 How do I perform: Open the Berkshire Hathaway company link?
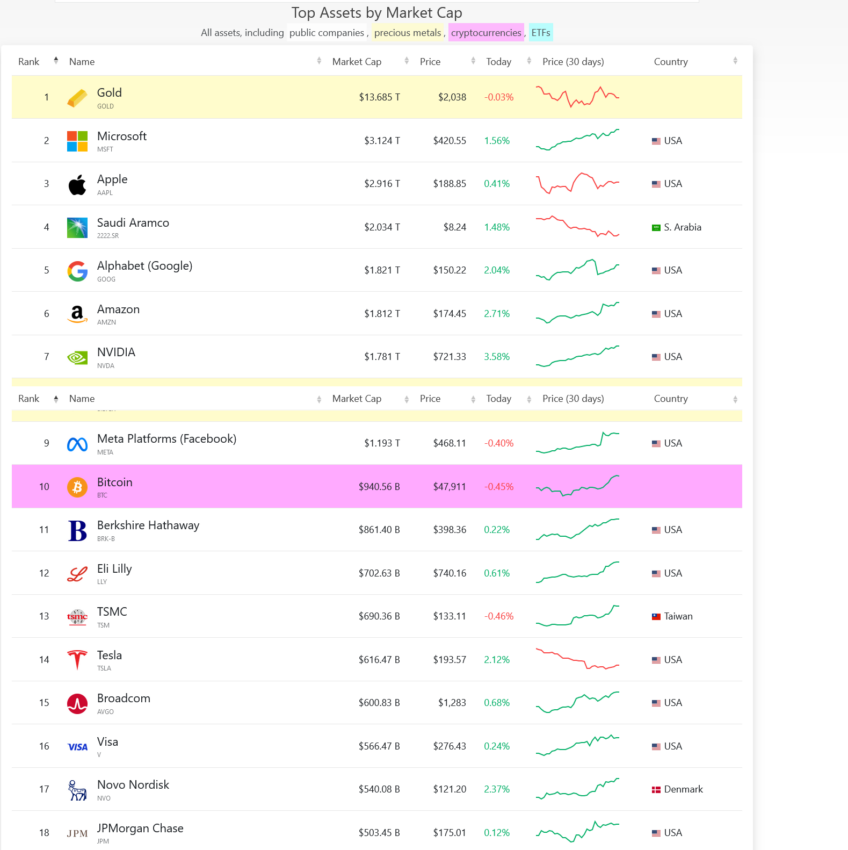coord(148,525)
